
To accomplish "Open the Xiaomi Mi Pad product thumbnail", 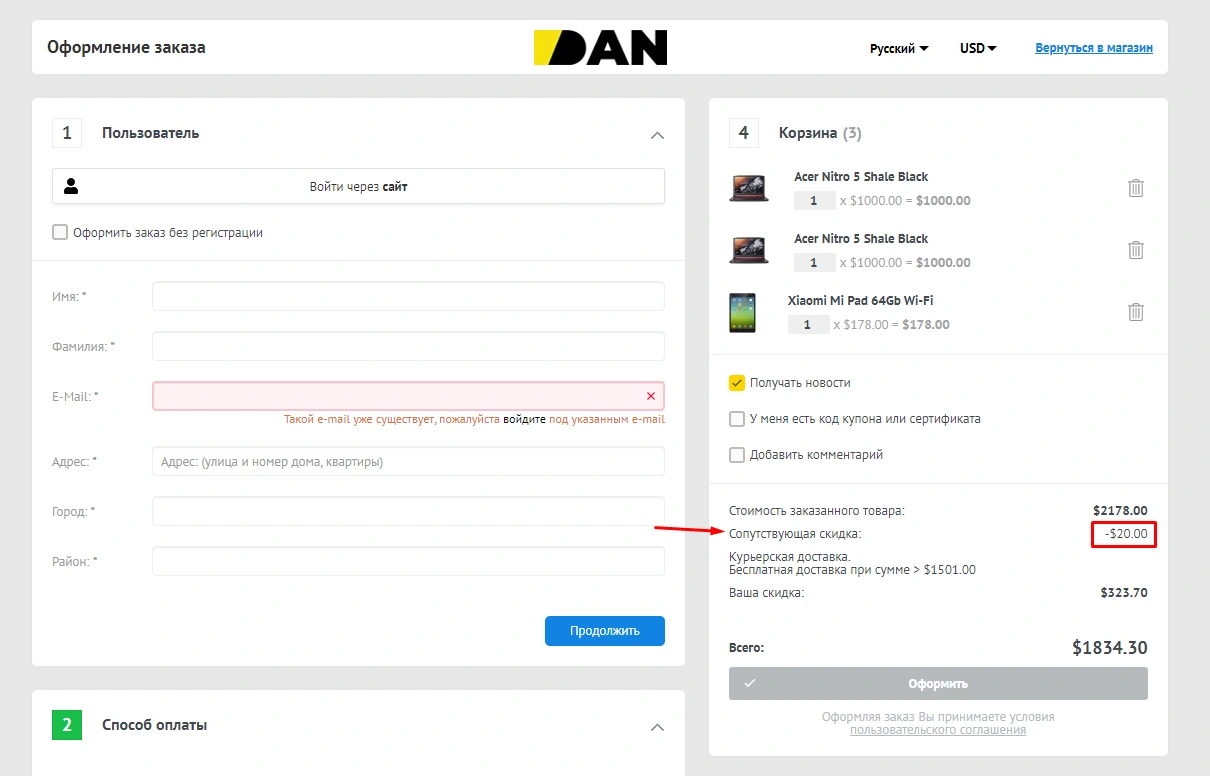I will pos(742,313).
